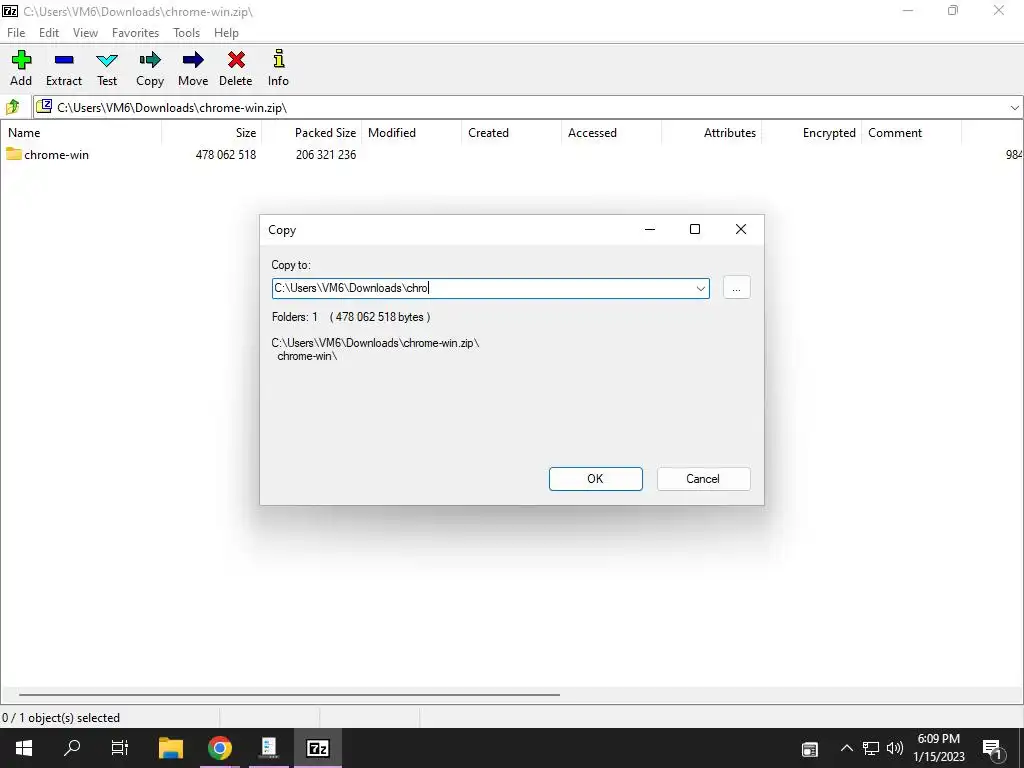This screenshot has width=1024, height=768.
Task: Open Task View in the taskbar
Action: tap(120, 748)
